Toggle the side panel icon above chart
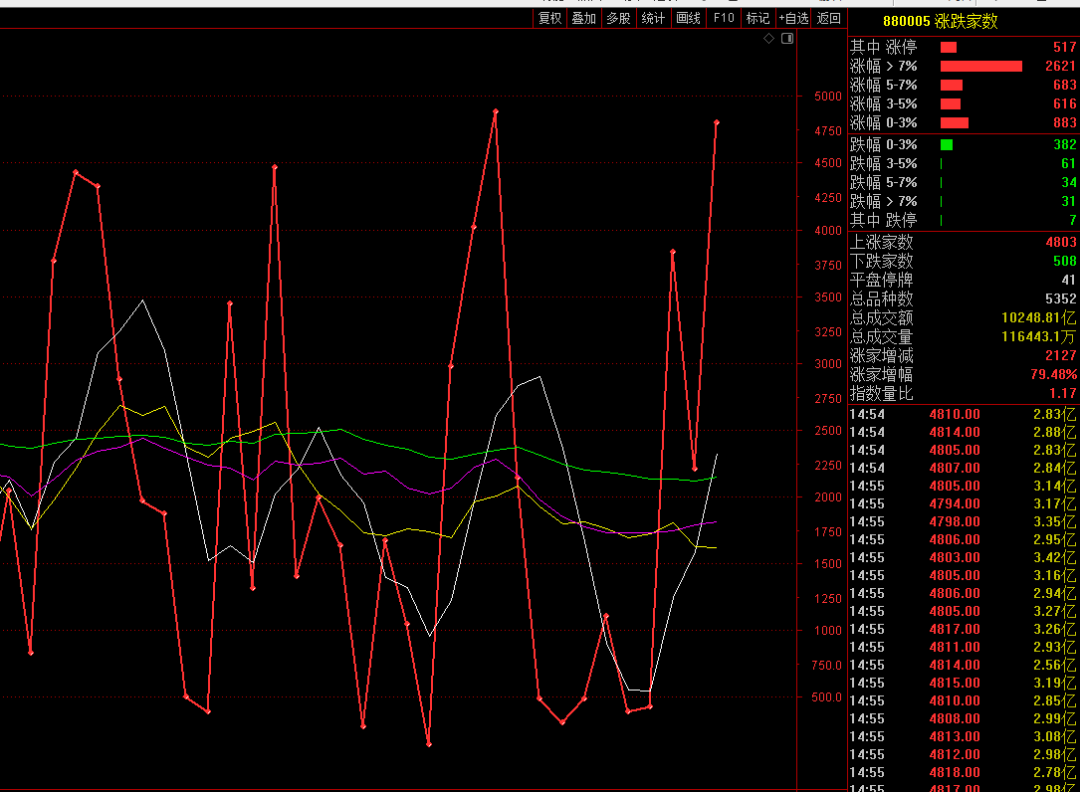This screenshot has height=792, width=1080. [x=787, y=39]
